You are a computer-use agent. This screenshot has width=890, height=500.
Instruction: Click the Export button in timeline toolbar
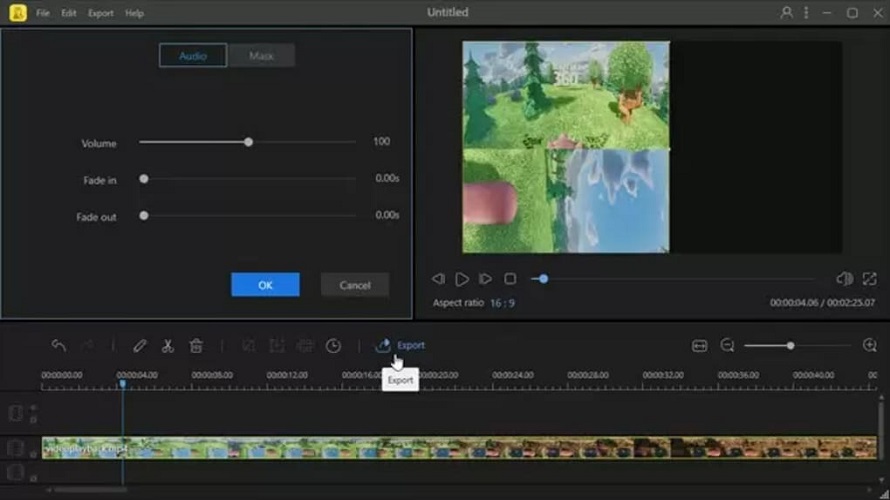pyautogui.click(x=400, y=346)
